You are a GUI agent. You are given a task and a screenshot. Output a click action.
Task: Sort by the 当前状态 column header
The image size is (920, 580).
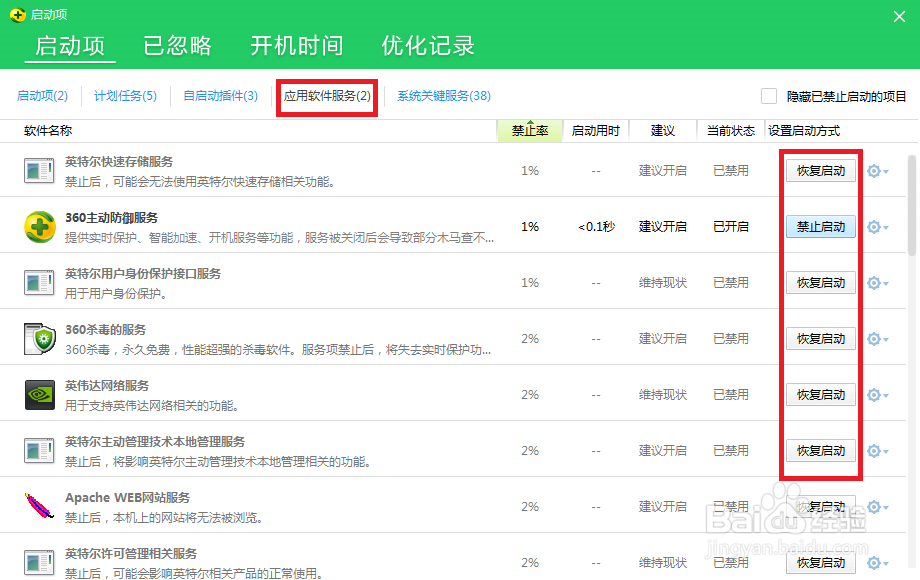[x=730, y=131]
